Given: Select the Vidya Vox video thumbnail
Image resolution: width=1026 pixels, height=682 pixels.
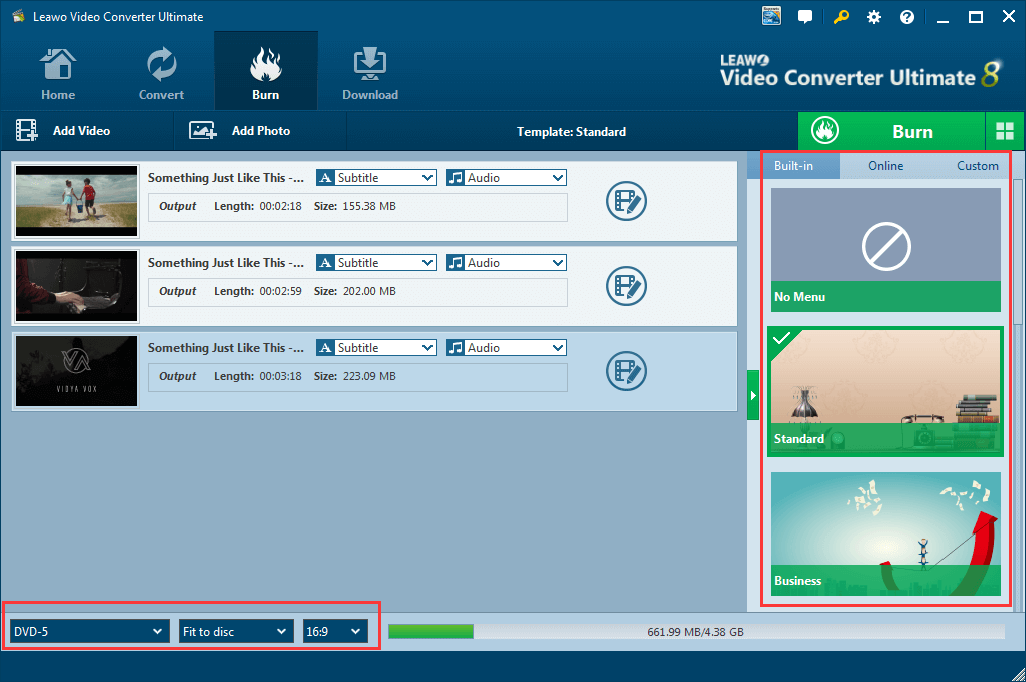Looking at the screenshot, I should click(x=77, y=371).
